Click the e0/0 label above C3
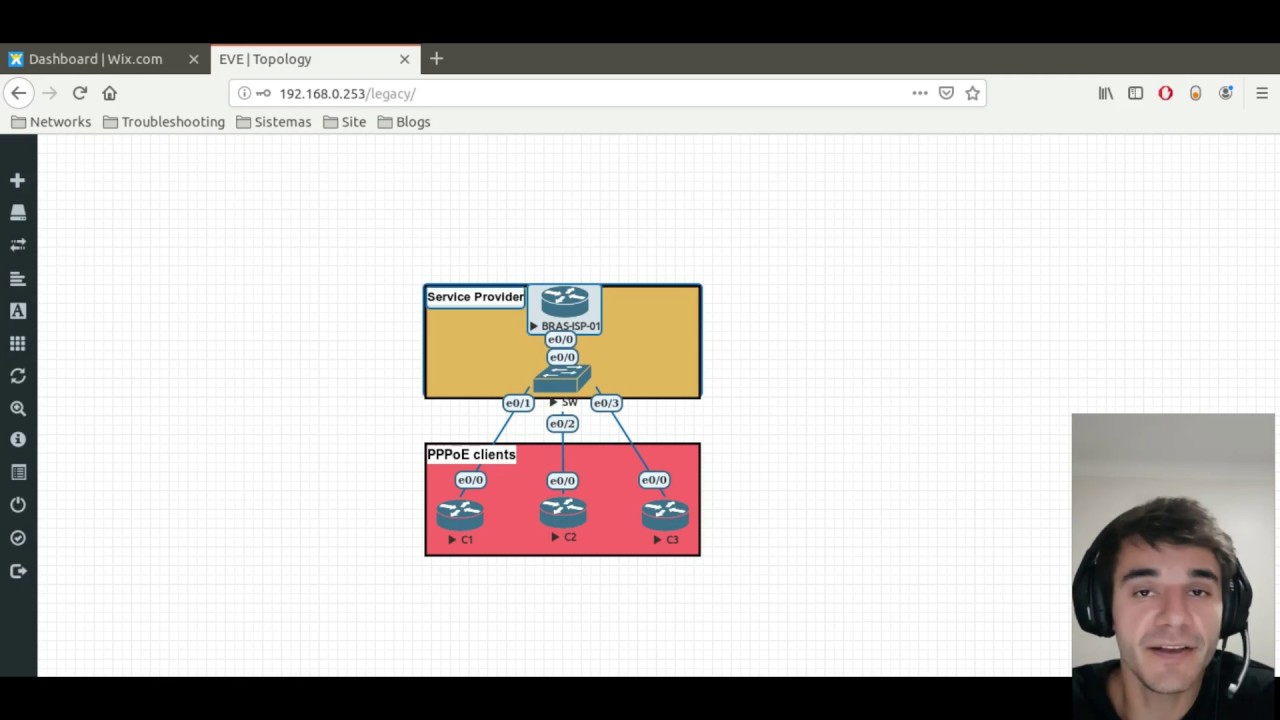This screenshot has height=720, width=1280. [654, 480]
